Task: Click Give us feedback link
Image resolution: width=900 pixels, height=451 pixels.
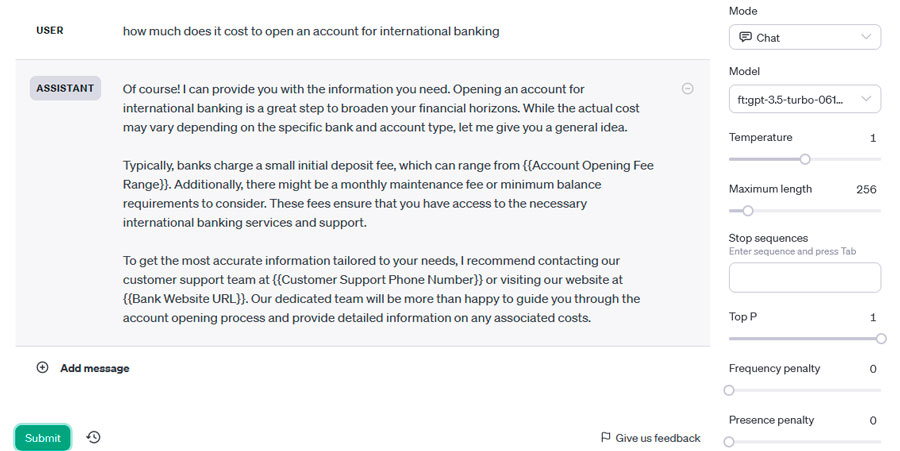Action: [x=658, y=438]
